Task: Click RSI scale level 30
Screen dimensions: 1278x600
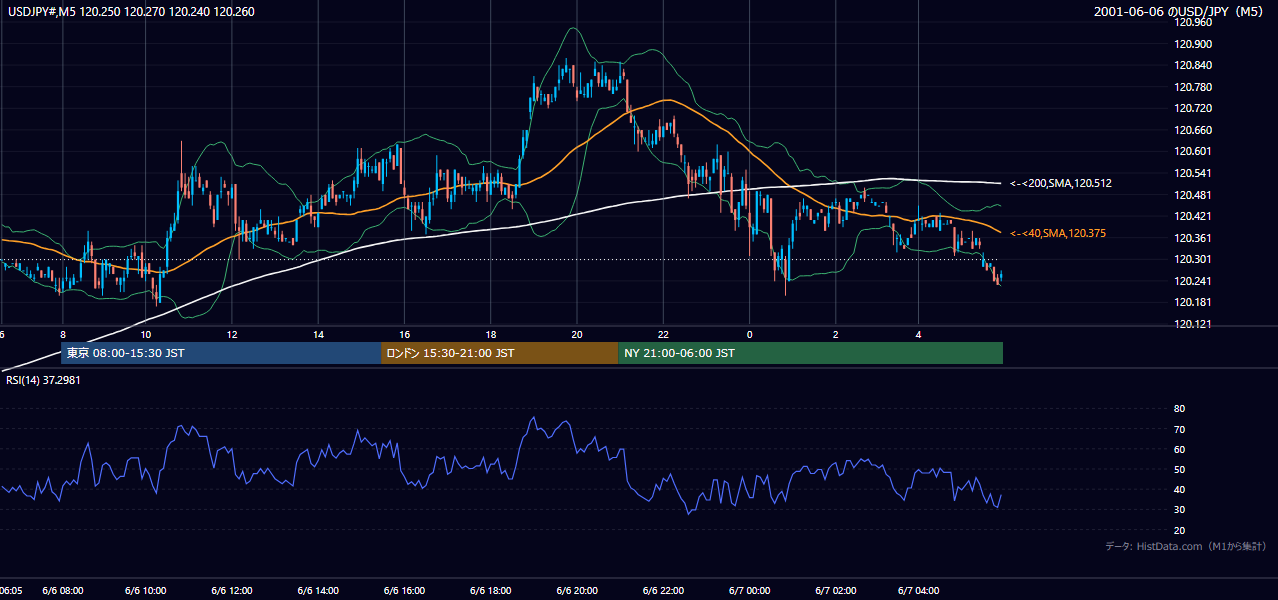Action: [1180, 509]
